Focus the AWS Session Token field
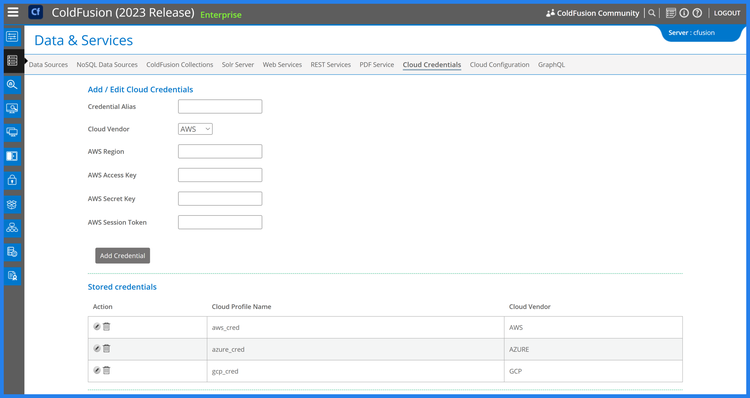 click(x=220, y=222)
